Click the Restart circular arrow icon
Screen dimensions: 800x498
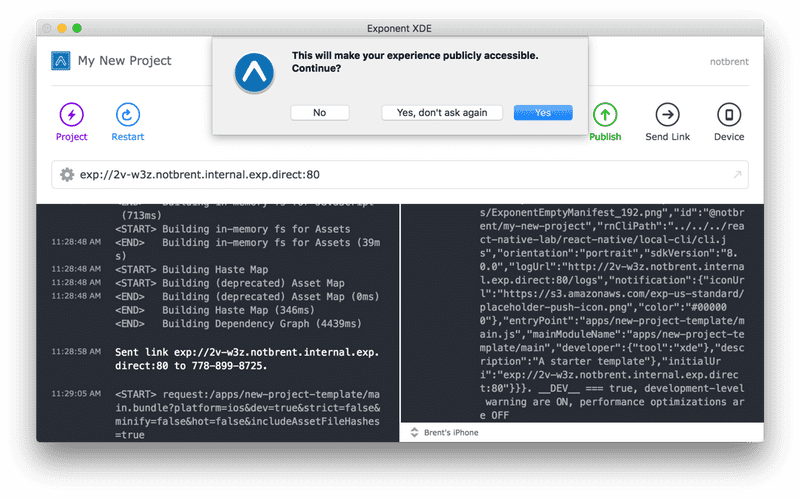point(128,114)
